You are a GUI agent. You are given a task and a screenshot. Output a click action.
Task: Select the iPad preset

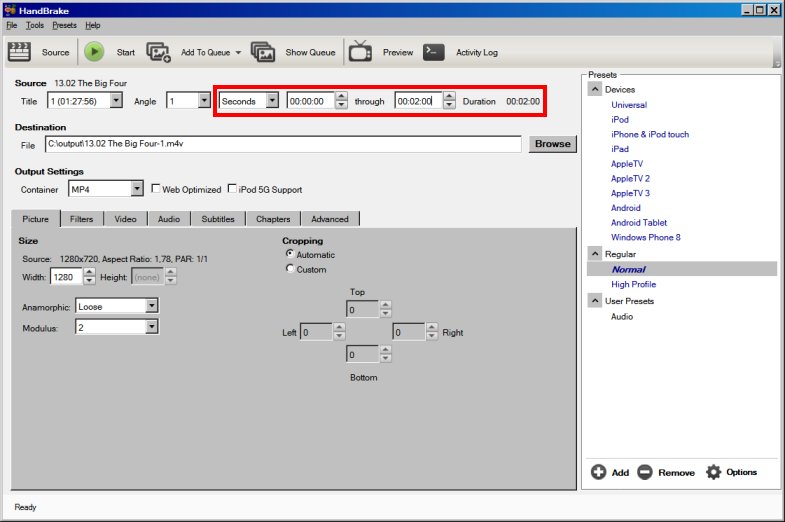pos(620,149)
